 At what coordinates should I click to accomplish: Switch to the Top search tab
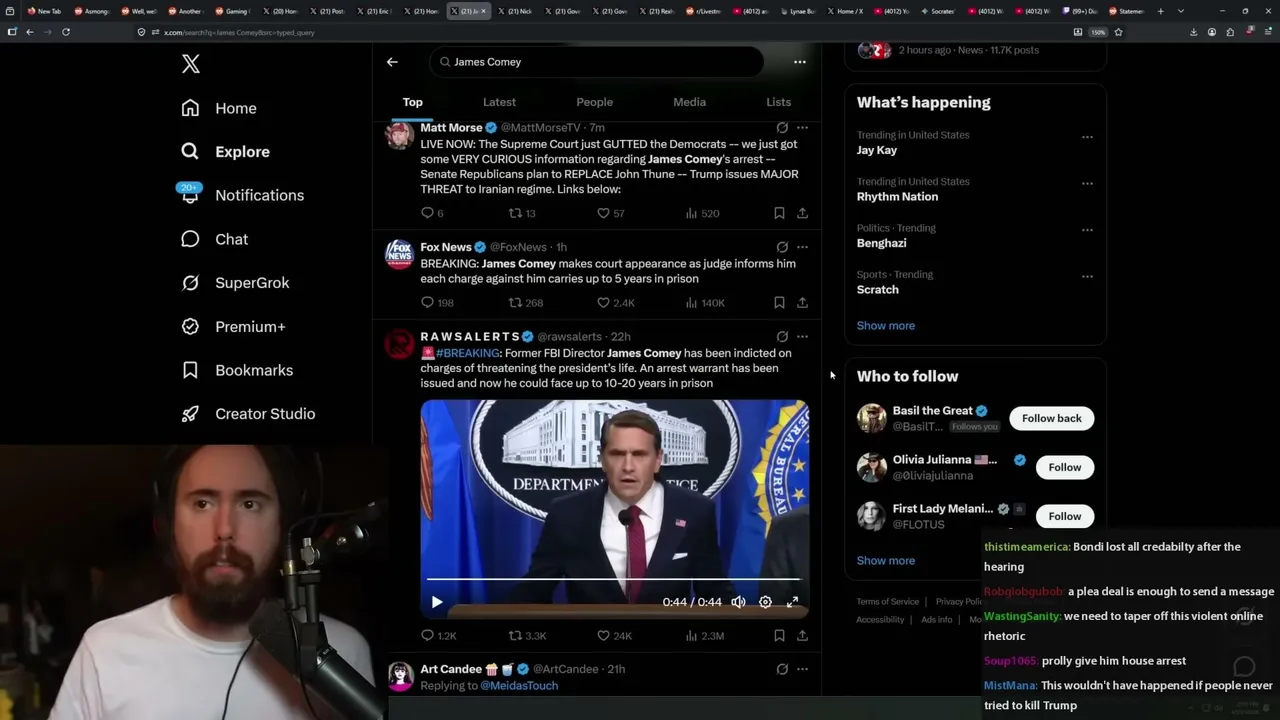pyautogui.click(x=413, y=102)
